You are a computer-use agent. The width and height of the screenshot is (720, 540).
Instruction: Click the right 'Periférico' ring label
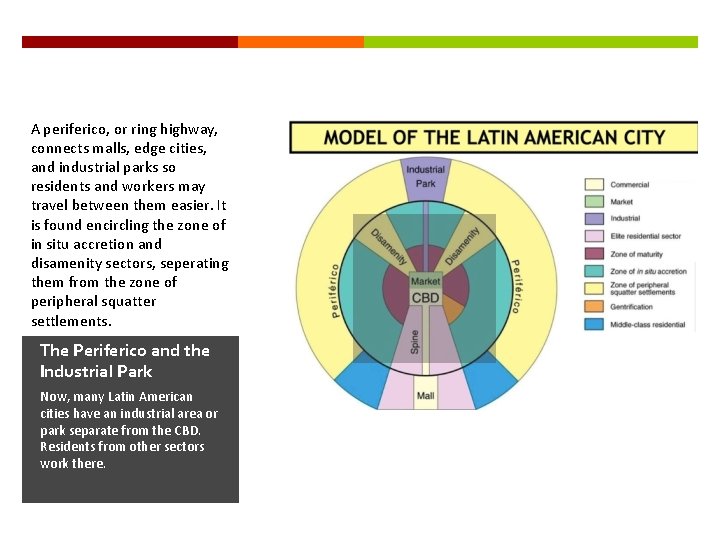pyautogui.click(x=516, y=286)
